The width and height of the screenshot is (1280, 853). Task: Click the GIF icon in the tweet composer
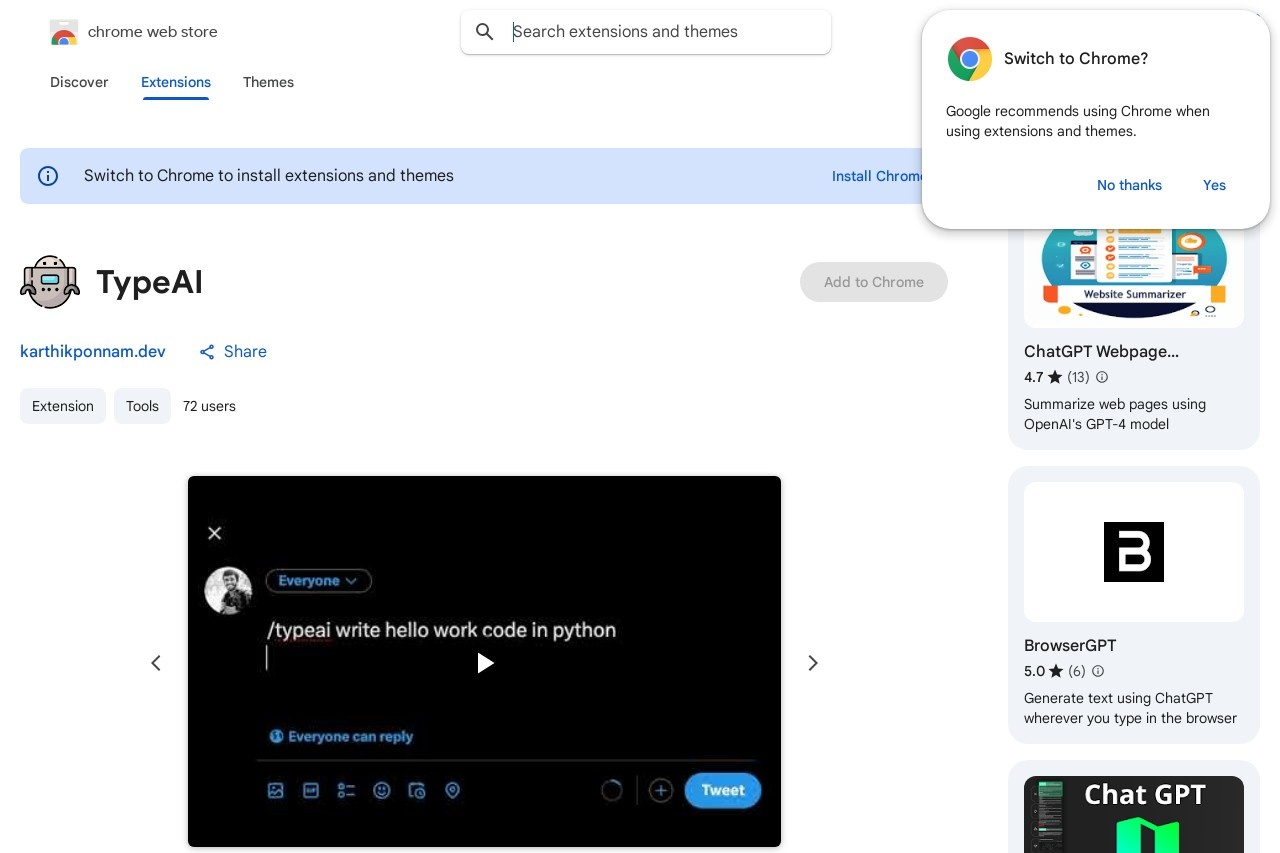coord(311,790)
